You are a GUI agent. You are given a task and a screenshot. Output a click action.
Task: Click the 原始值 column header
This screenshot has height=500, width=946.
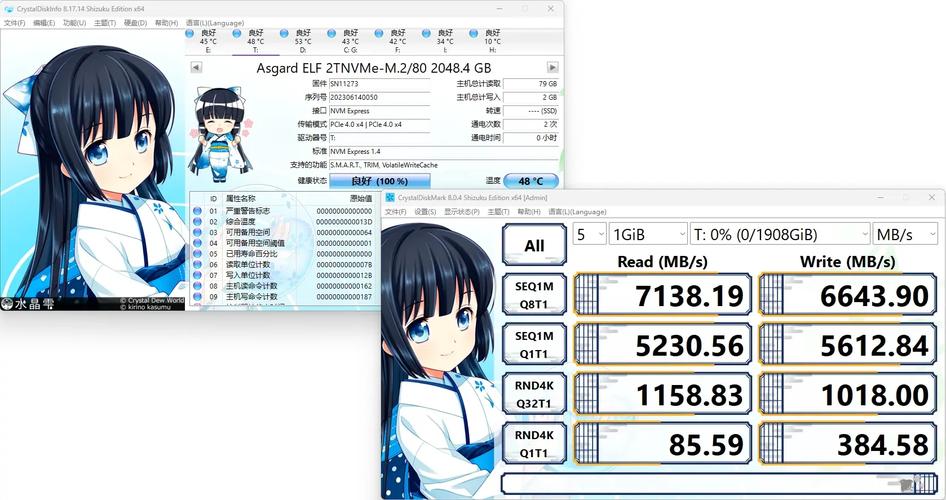point(361,198)
